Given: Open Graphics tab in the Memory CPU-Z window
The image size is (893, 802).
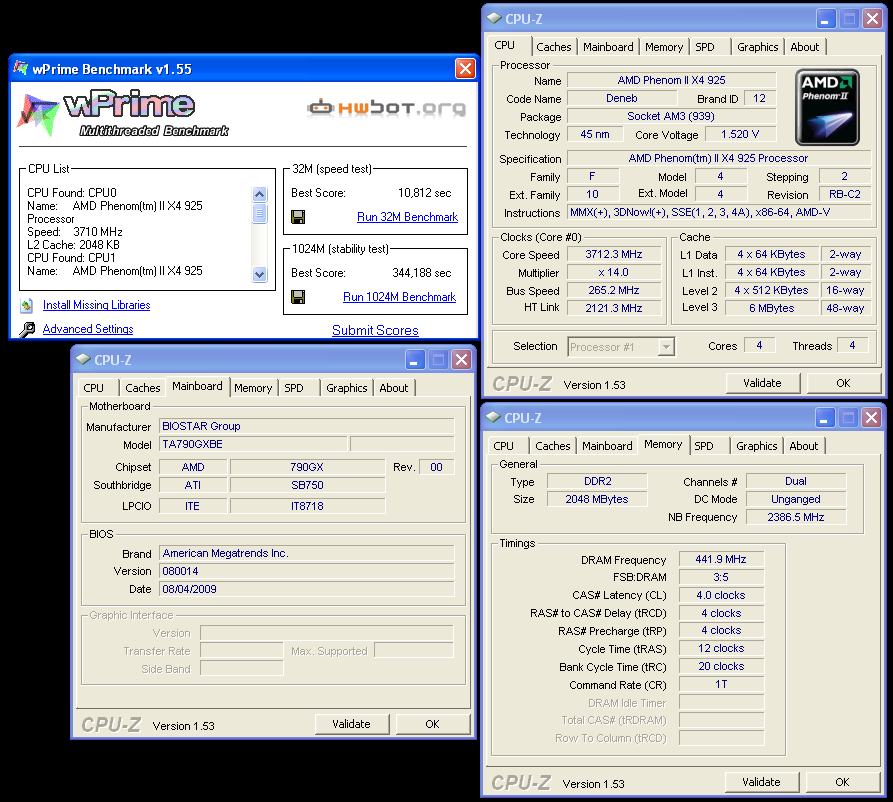Looking at the screenshot, I should click(x=756, y=446).
